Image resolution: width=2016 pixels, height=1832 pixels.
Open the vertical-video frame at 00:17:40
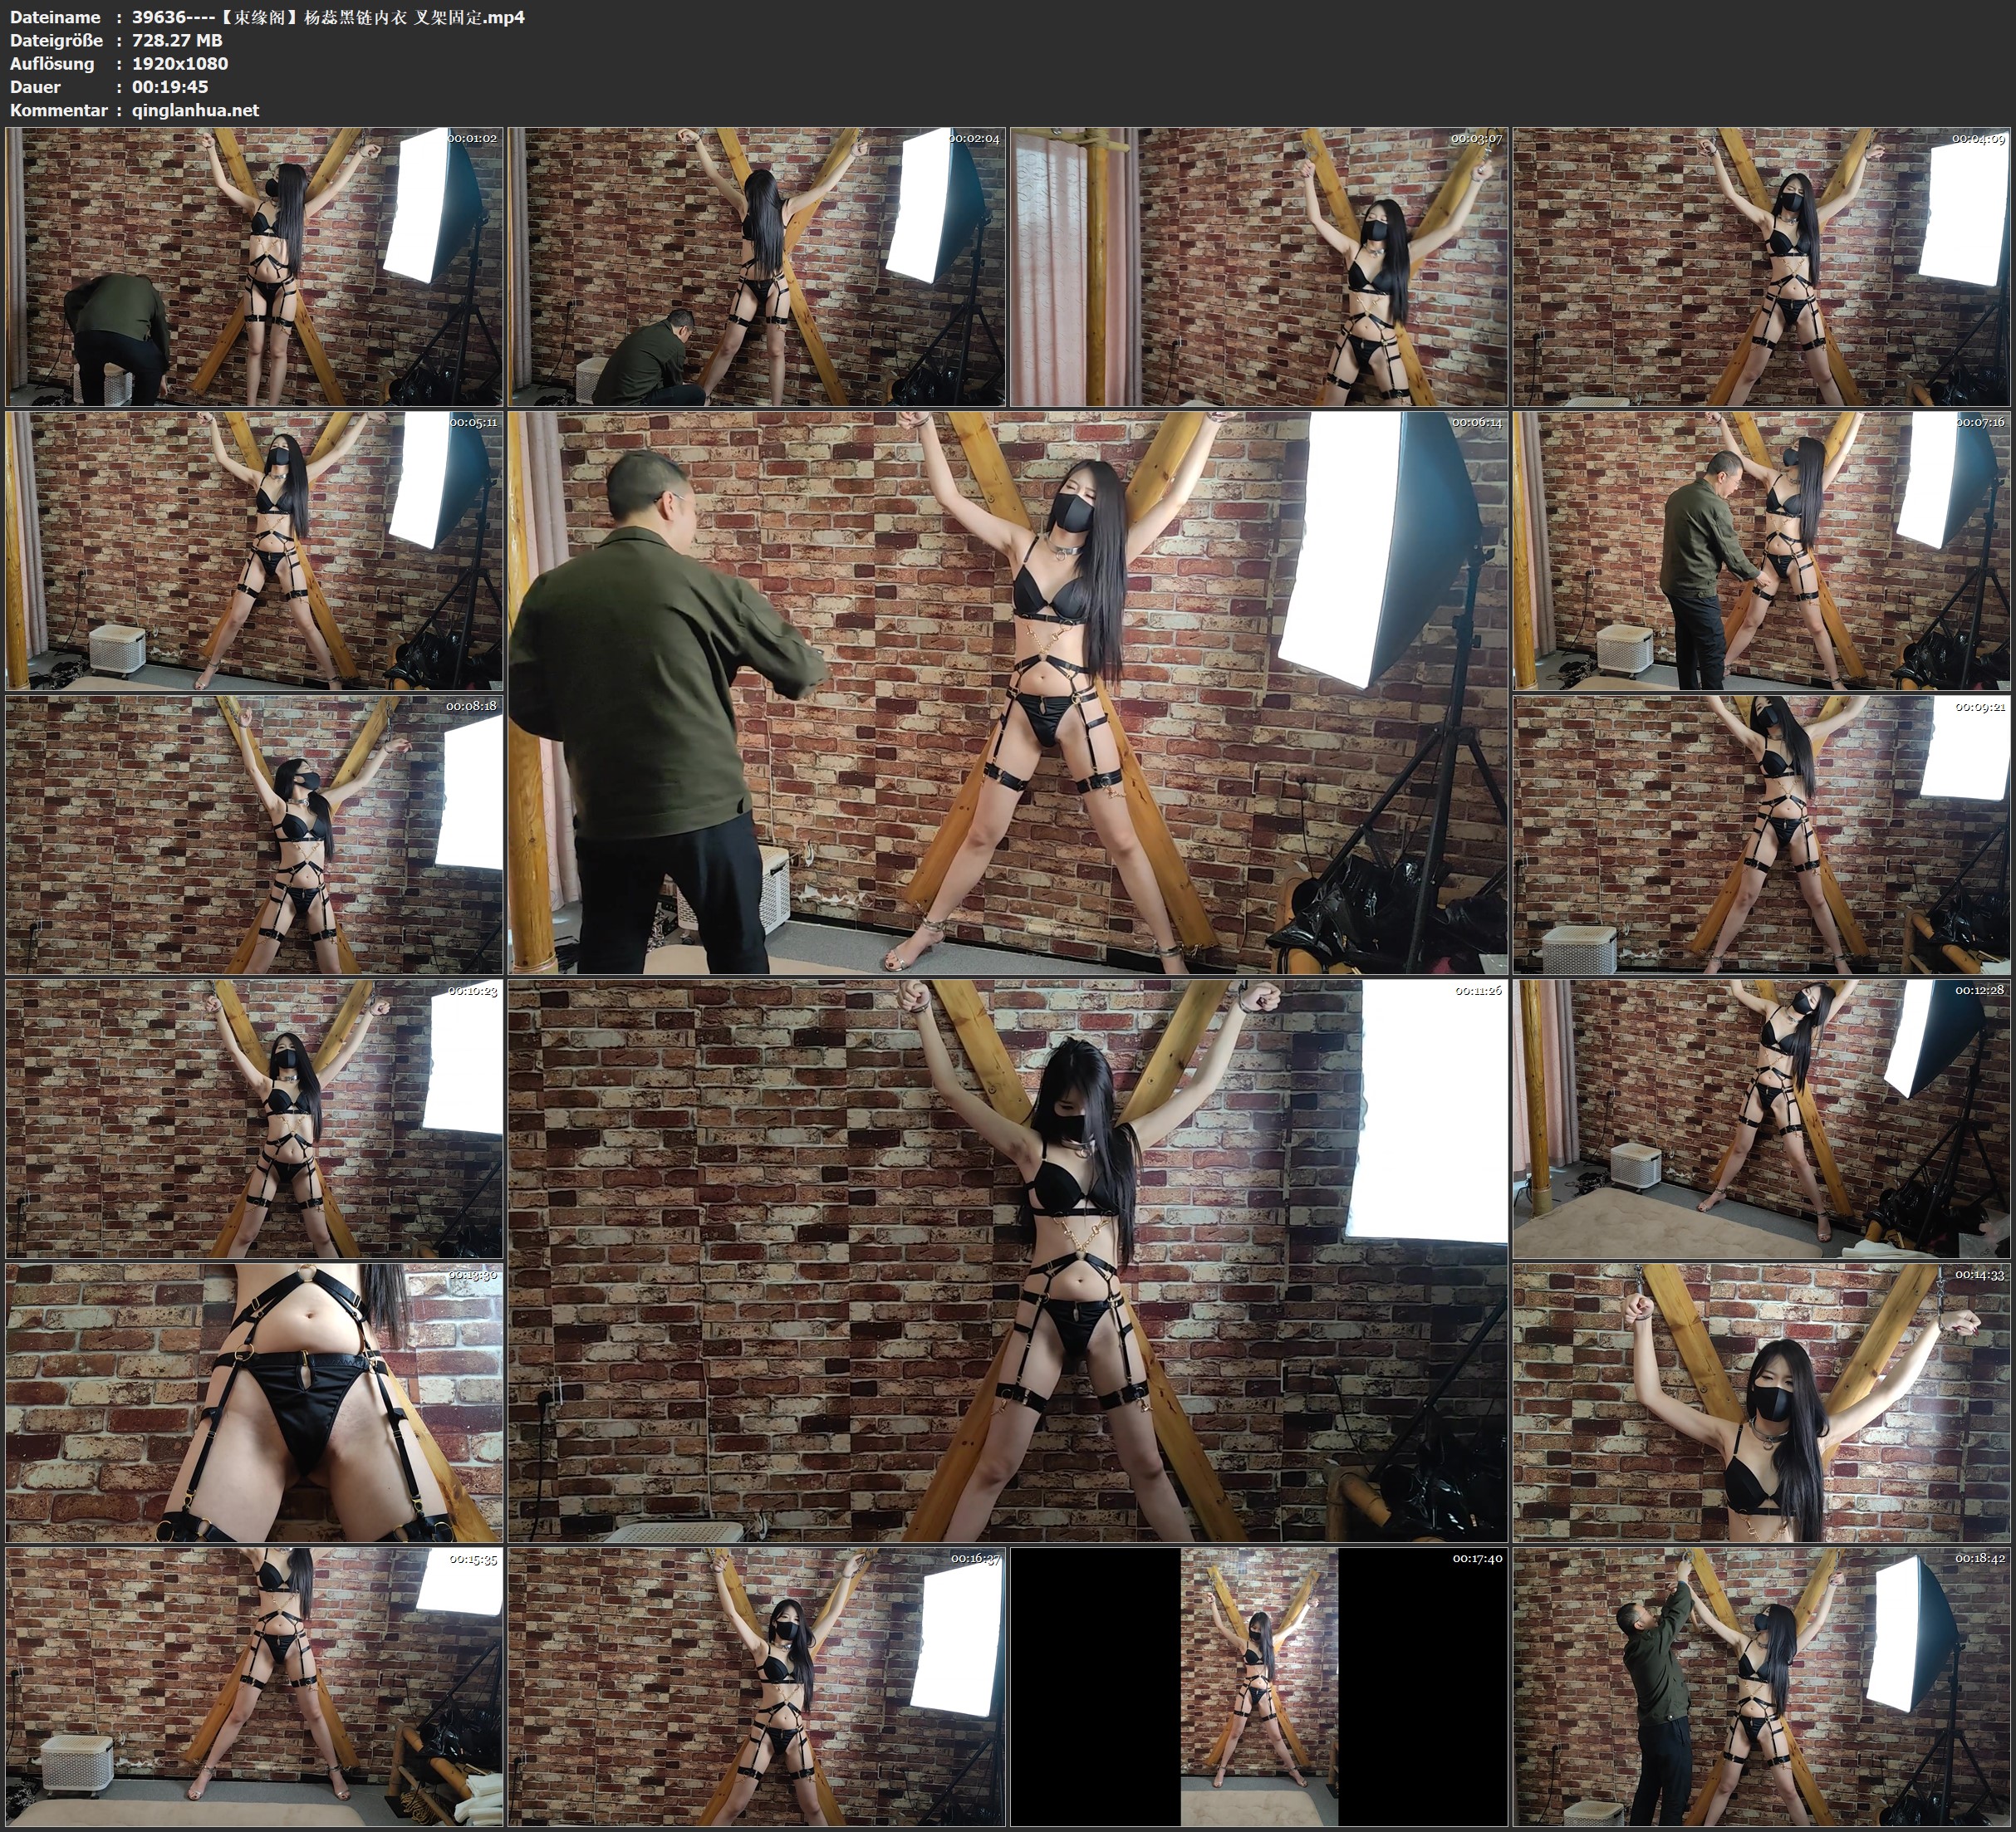[x=1259, y=1687]
